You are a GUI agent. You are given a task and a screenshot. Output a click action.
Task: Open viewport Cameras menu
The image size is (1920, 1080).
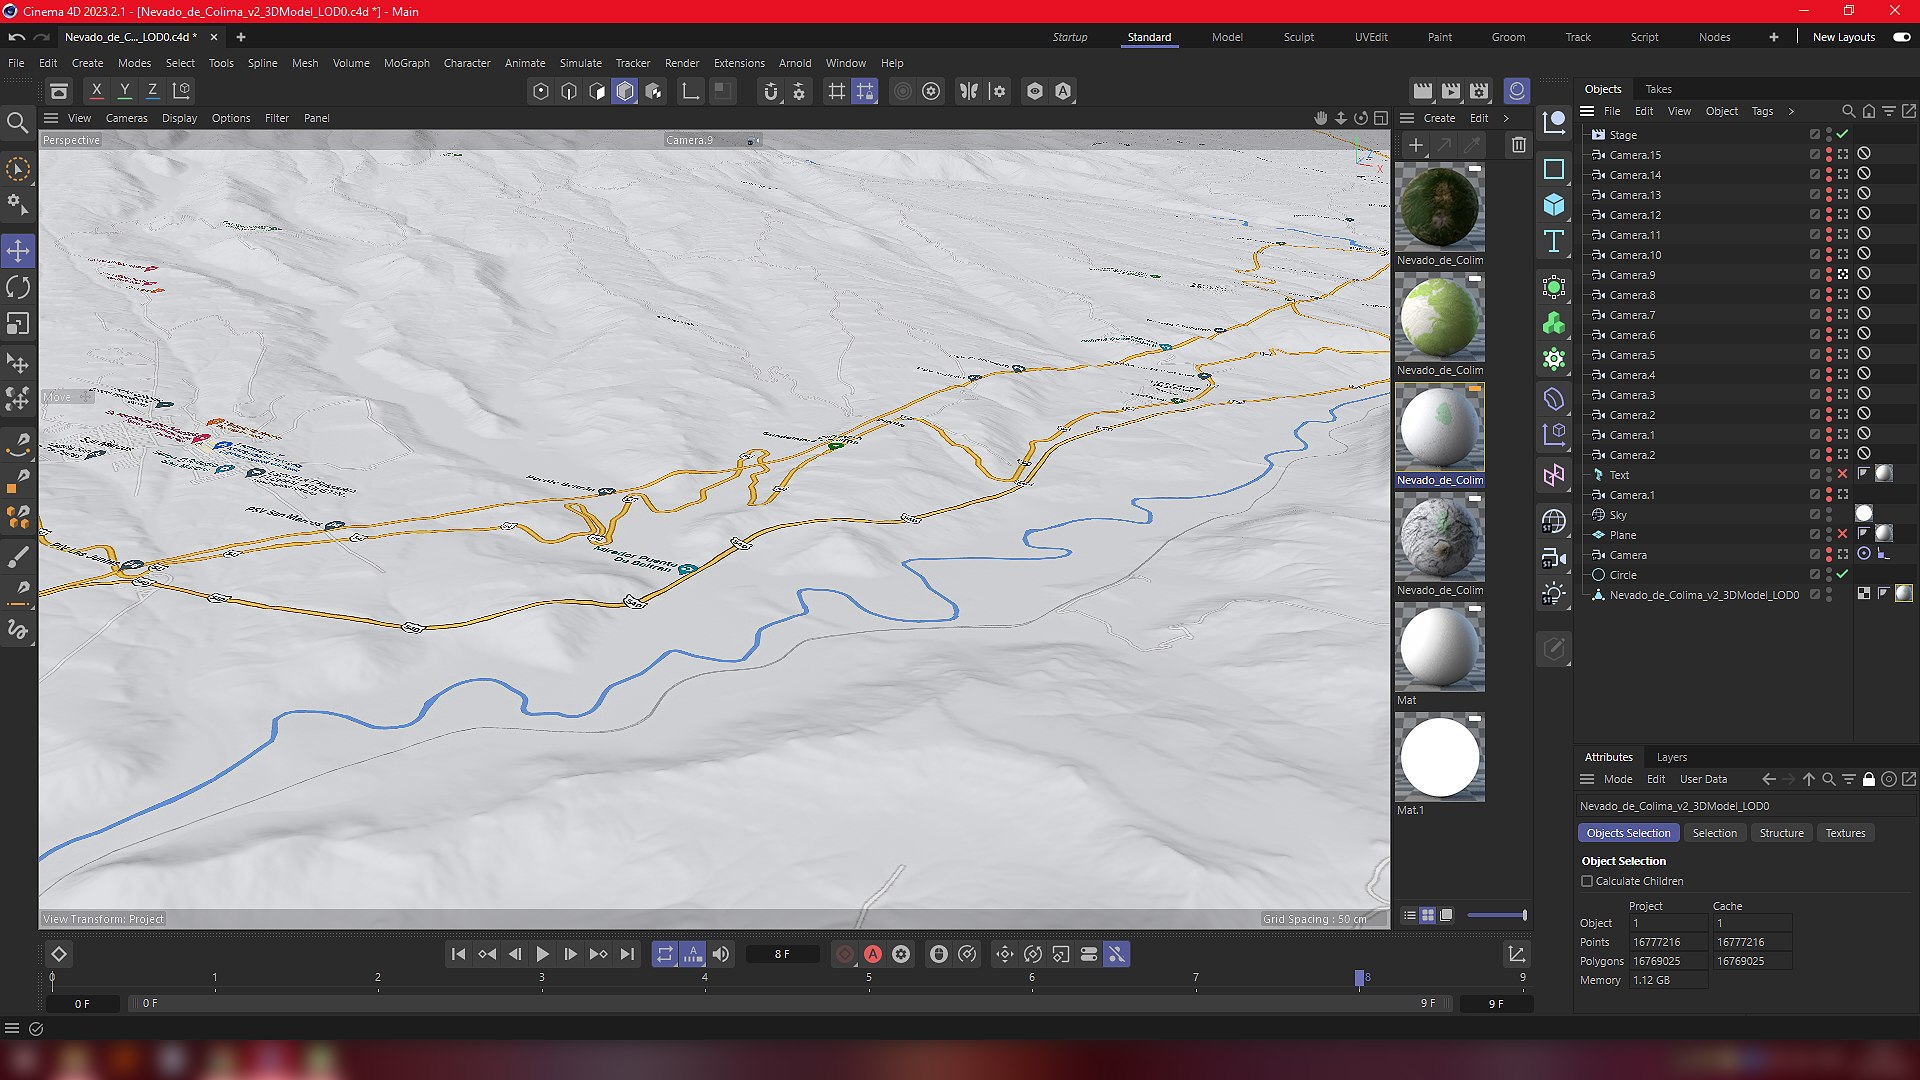(126, 118)
